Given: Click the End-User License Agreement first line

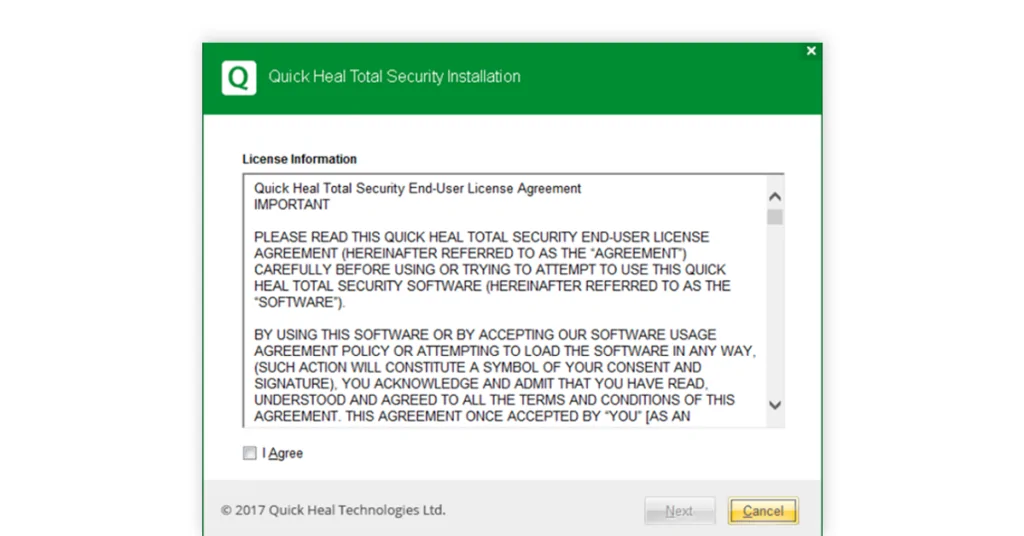Looking at the screenshot, I should coord(417,189).
